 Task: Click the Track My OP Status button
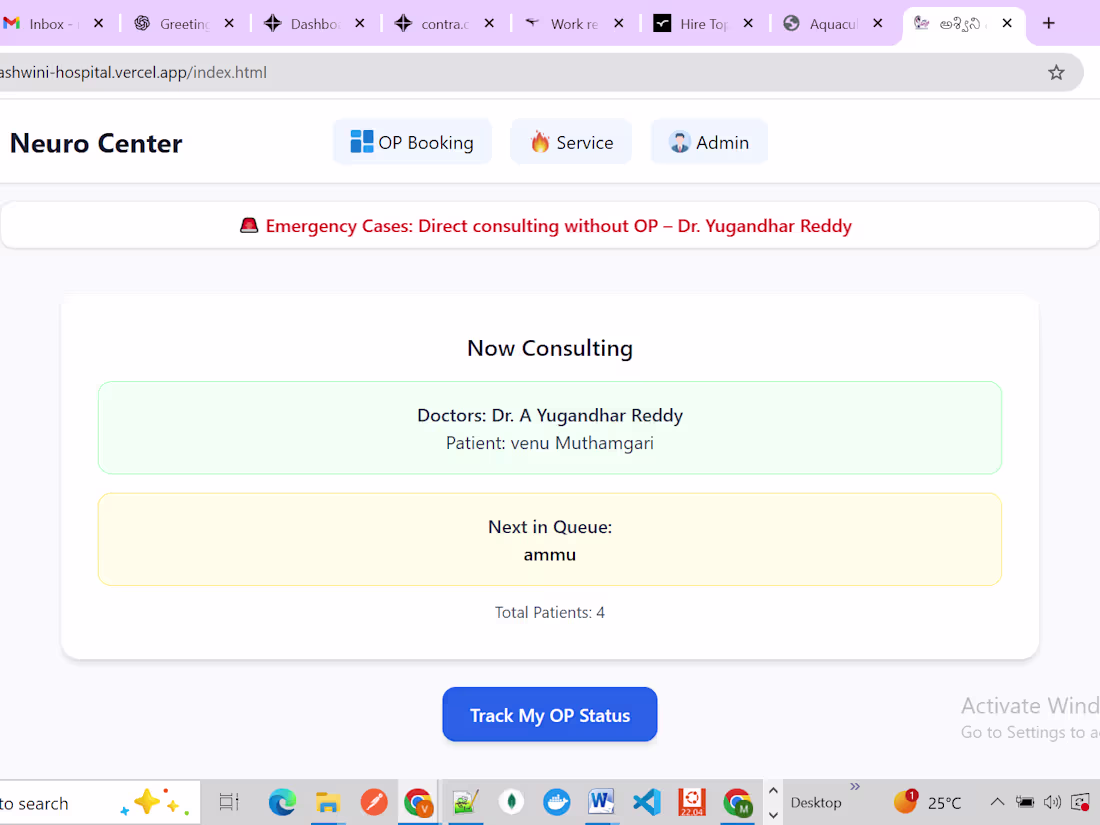click(x=549, y=715)
